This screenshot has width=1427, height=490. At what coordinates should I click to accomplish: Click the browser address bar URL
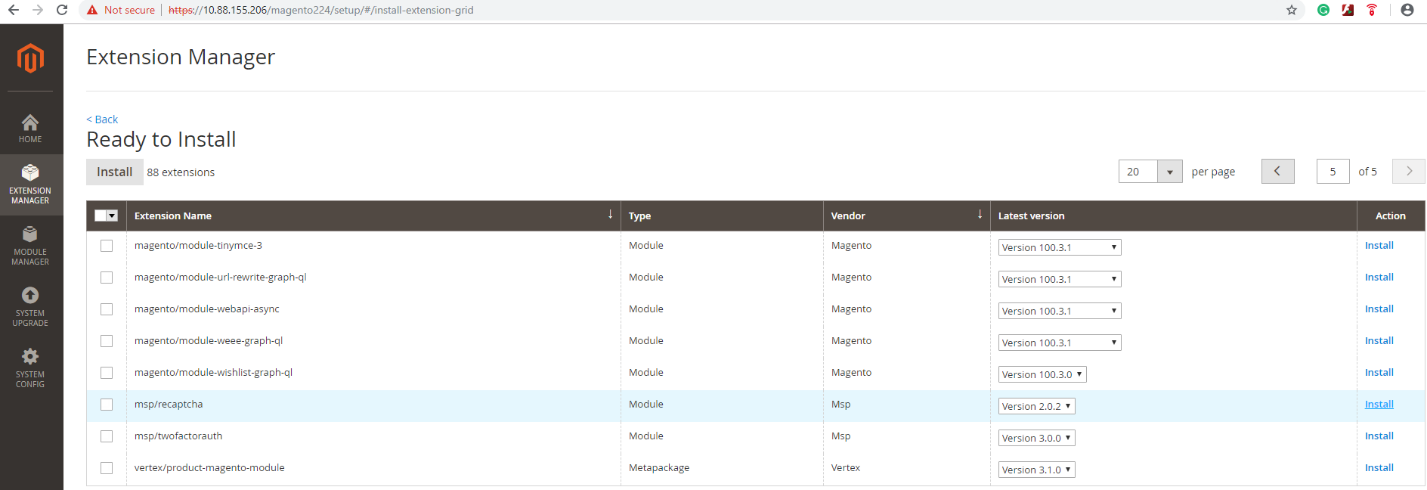click(x=321, y=10)
